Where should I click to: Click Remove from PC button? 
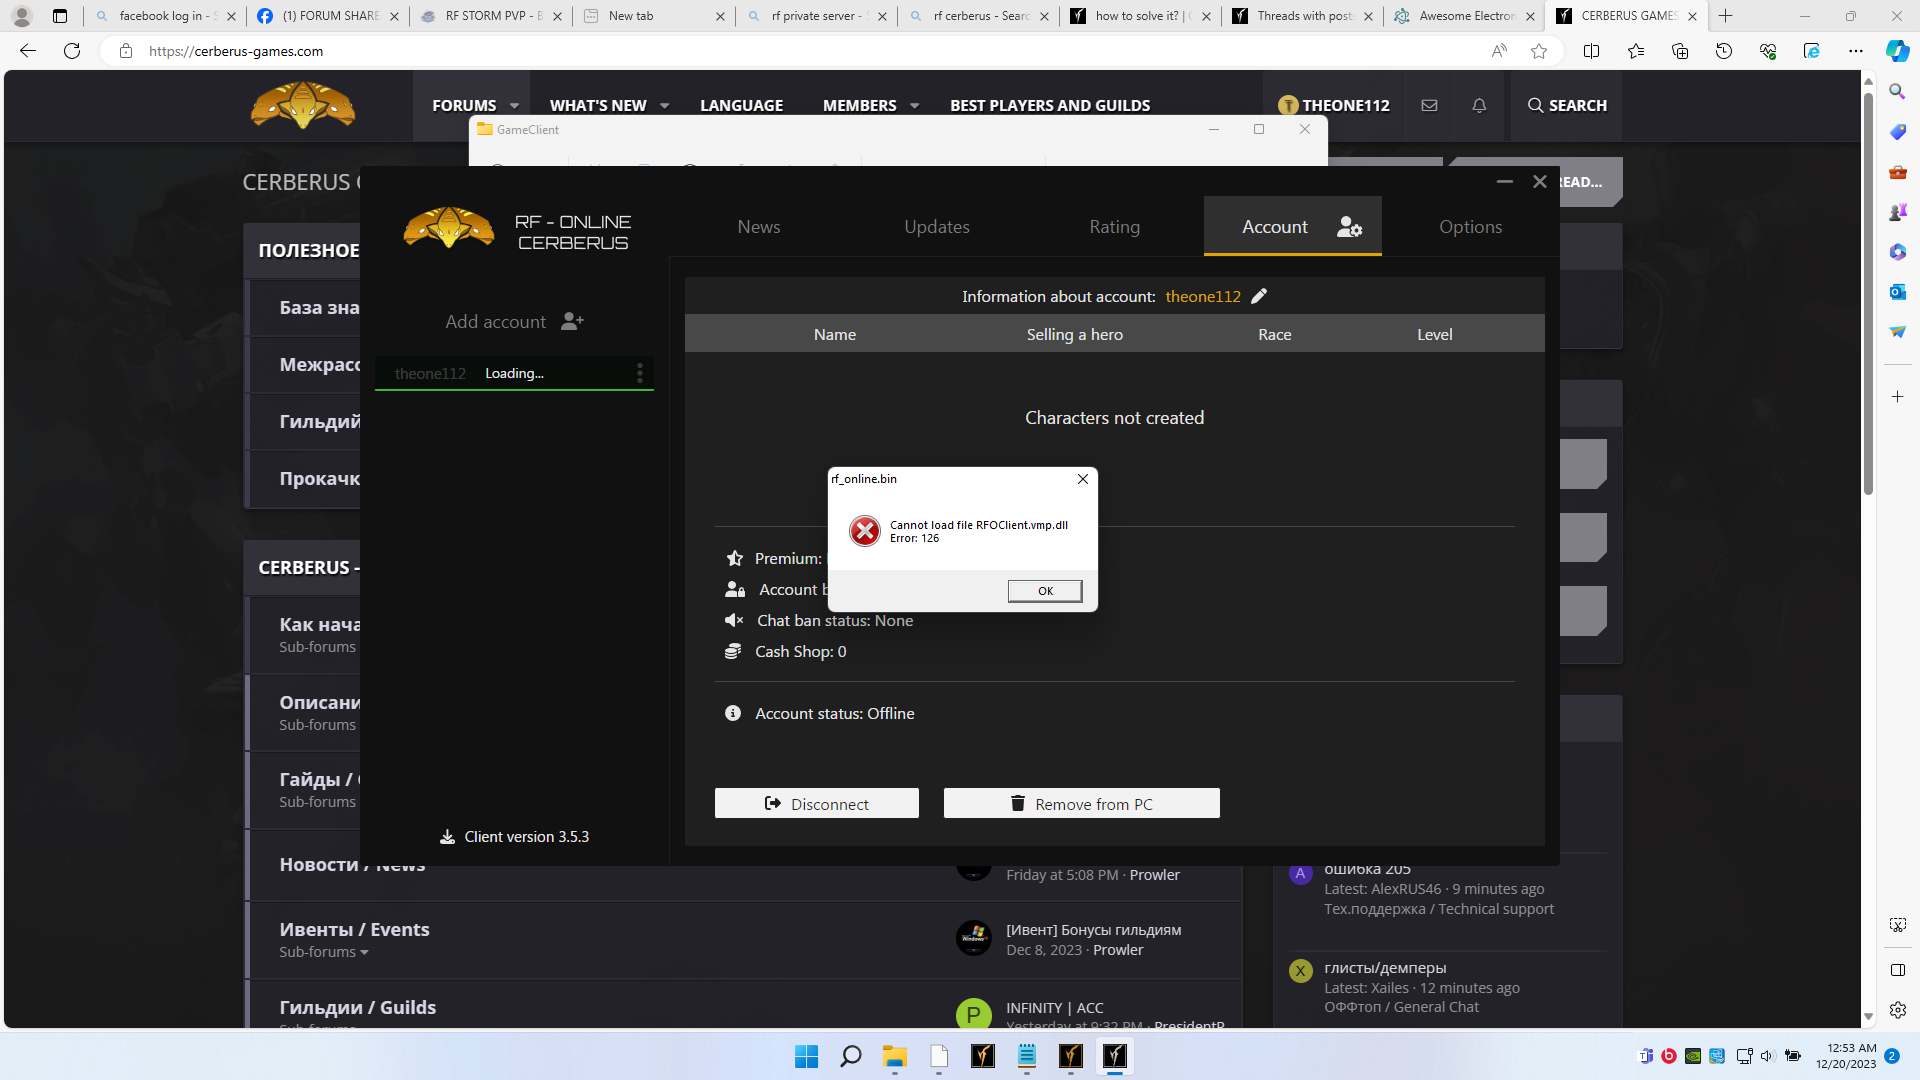(1081, 803)
